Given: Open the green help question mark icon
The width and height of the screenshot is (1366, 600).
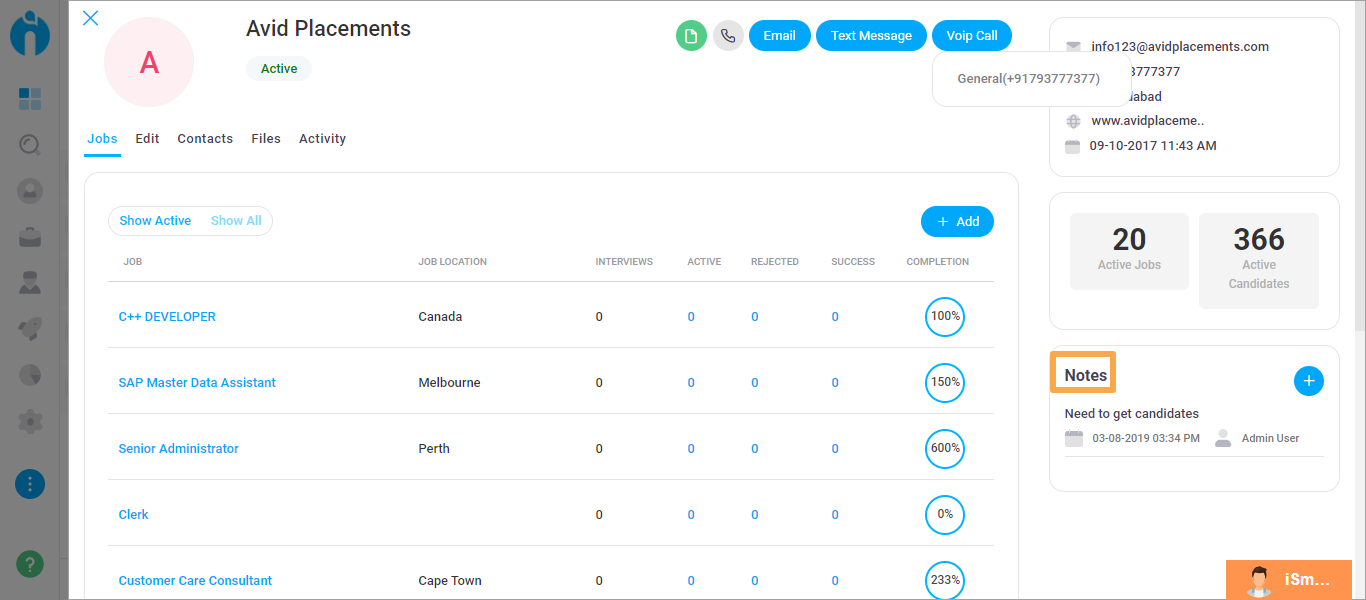Looking at the screenshot, I should tap(30, 564).
